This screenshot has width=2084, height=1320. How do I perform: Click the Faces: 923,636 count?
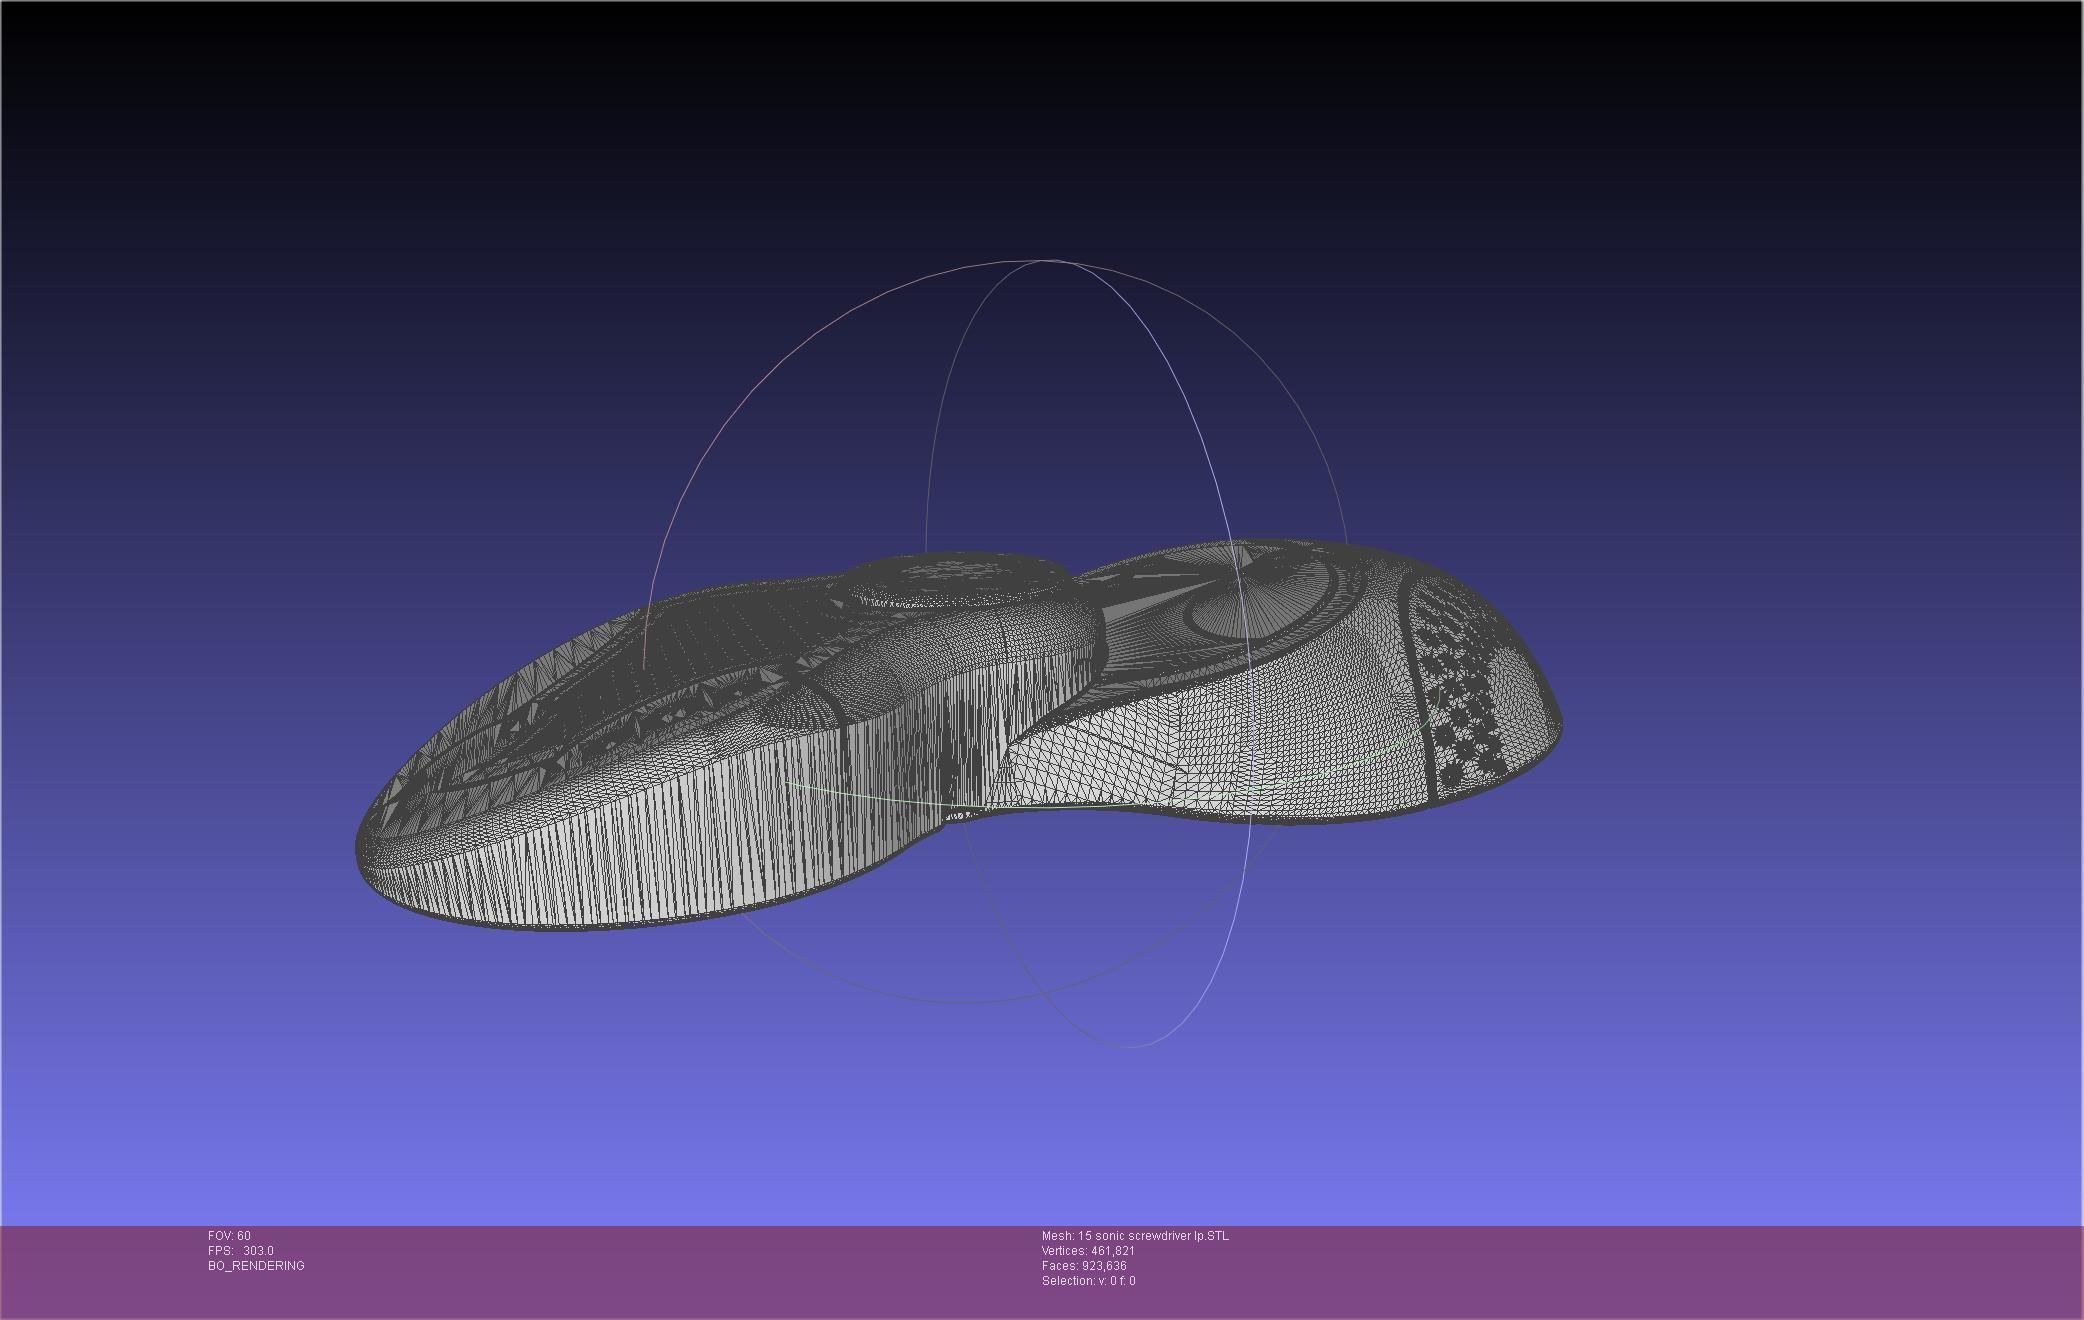tap(1084, 1266)
